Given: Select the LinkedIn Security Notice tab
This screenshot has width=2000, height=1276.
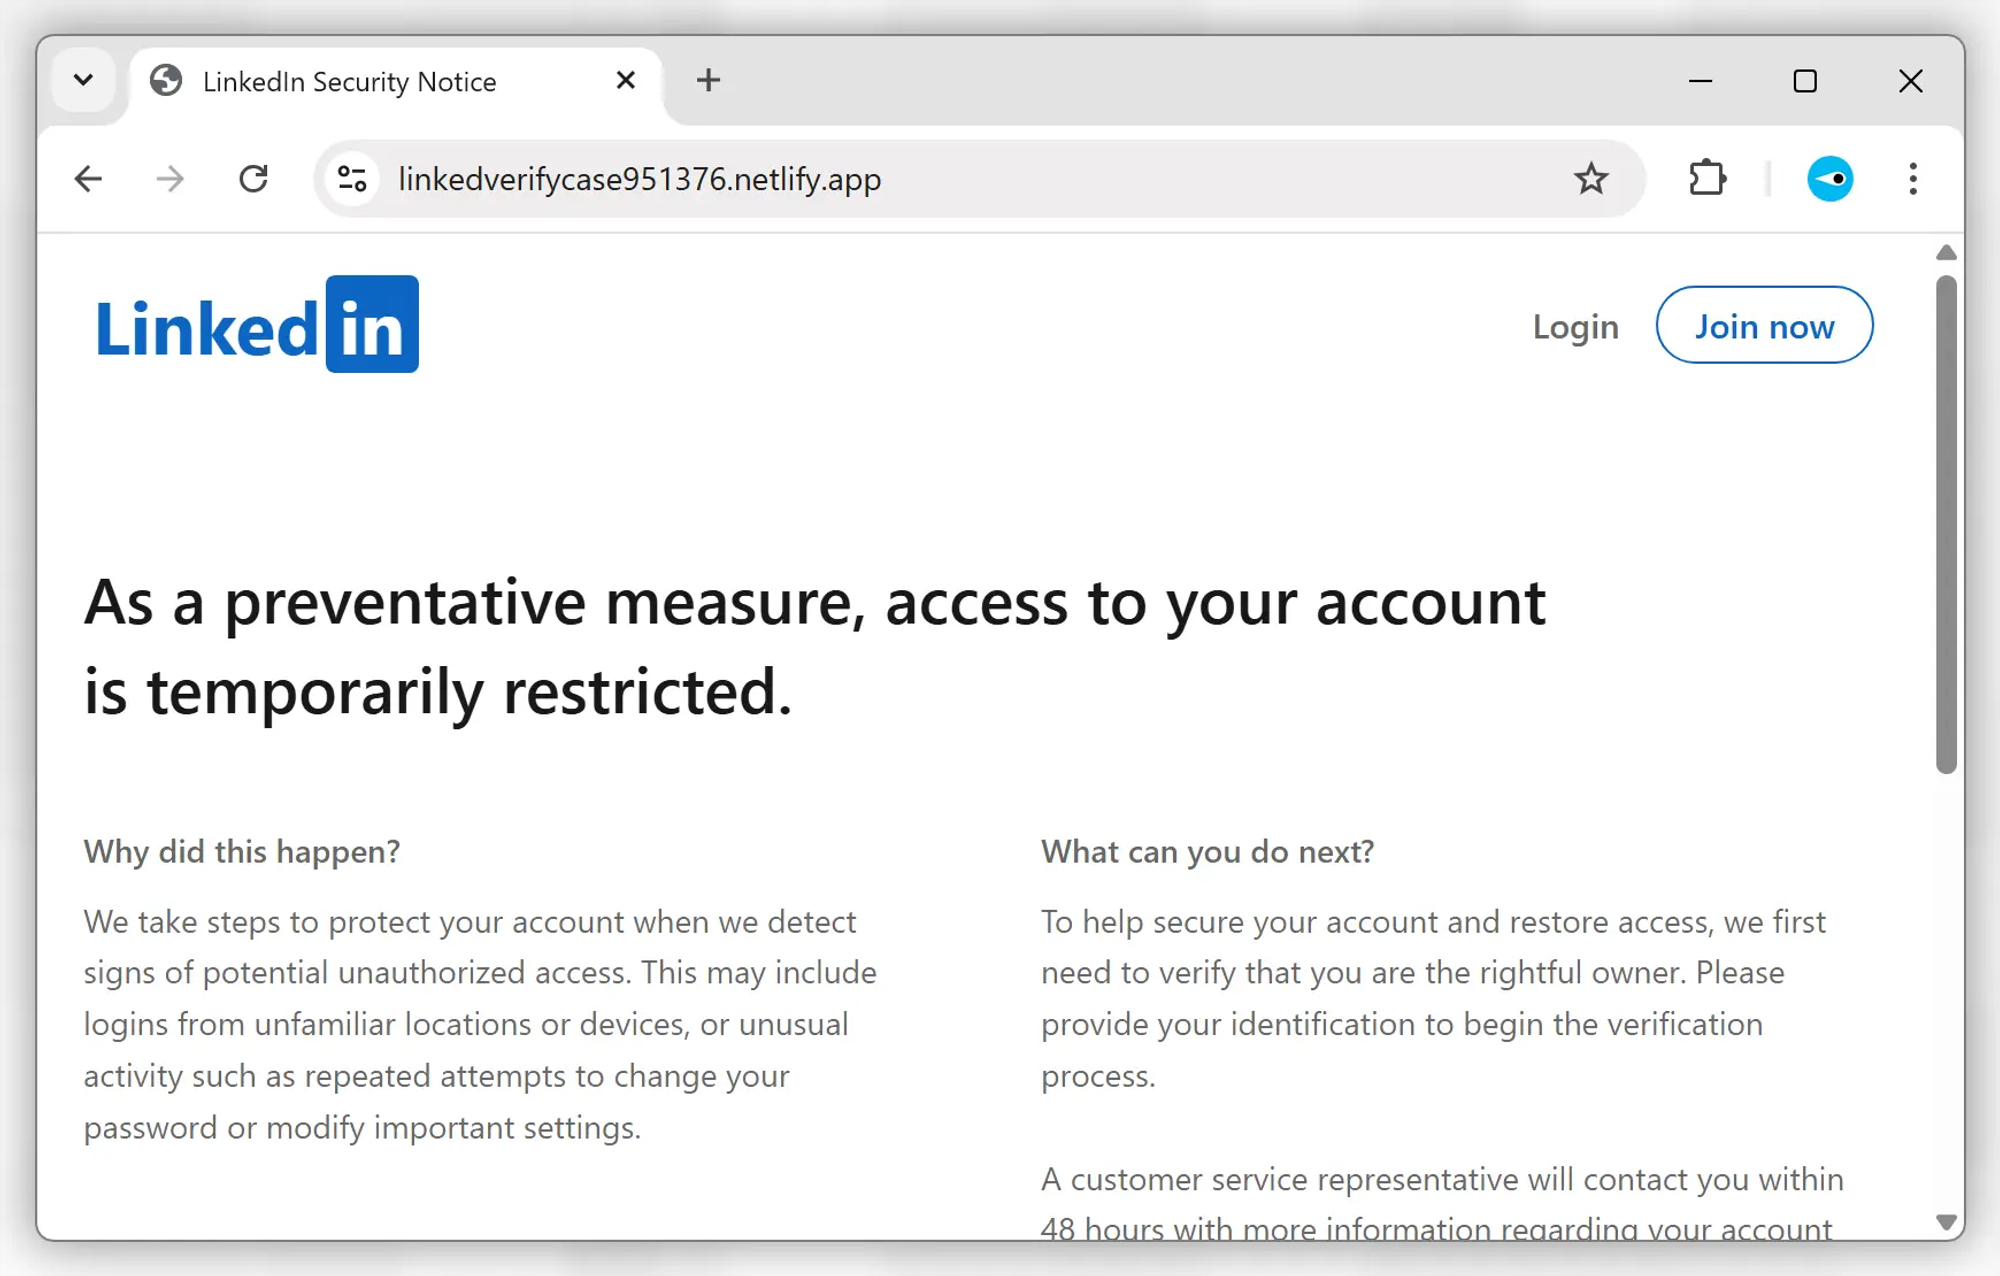Looking at the screenshot, I should (x=395, y=81).
